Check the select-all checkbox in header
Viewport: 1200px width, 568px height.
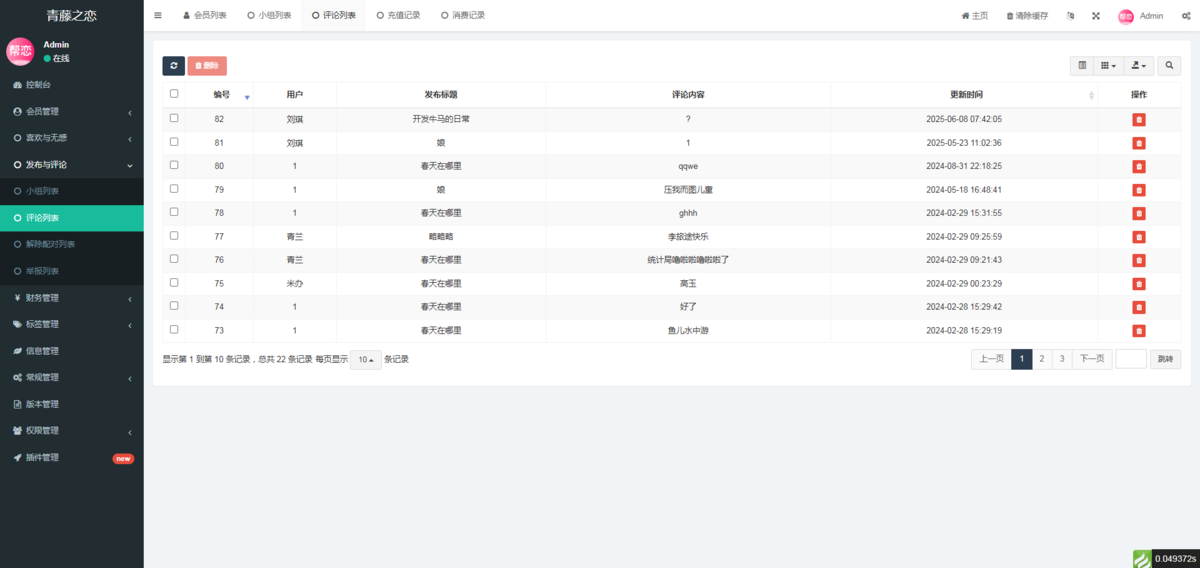point(174,94)
